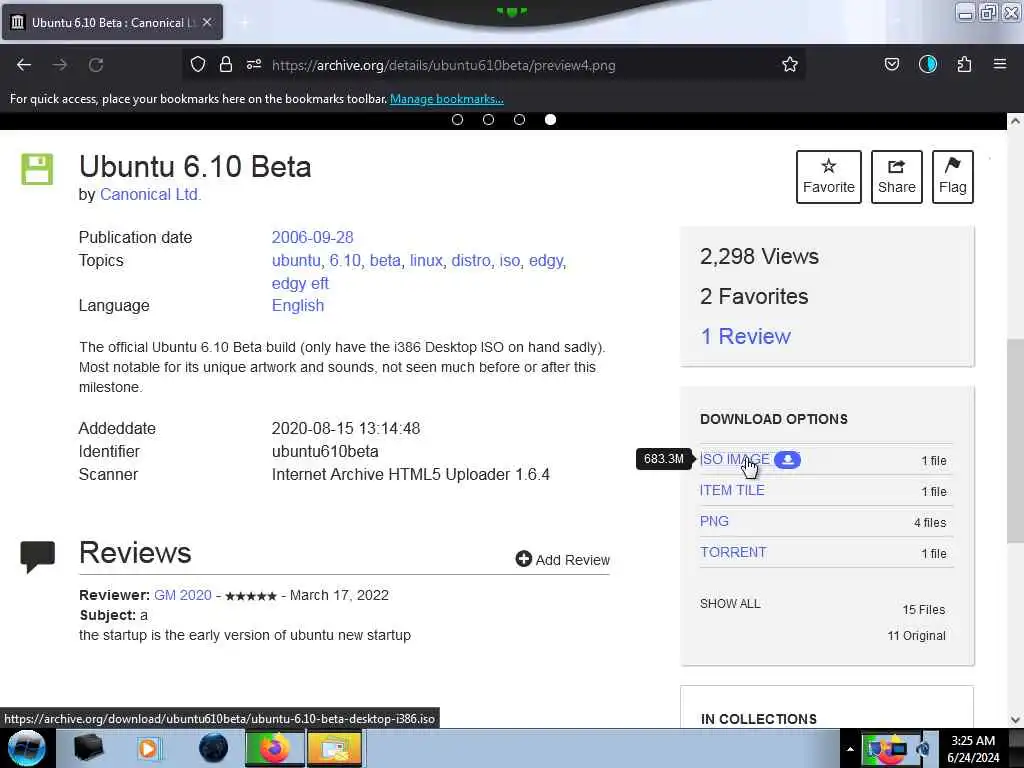Open the distro topic link
The image size is (1024, 768).
[x=471, y=260]
